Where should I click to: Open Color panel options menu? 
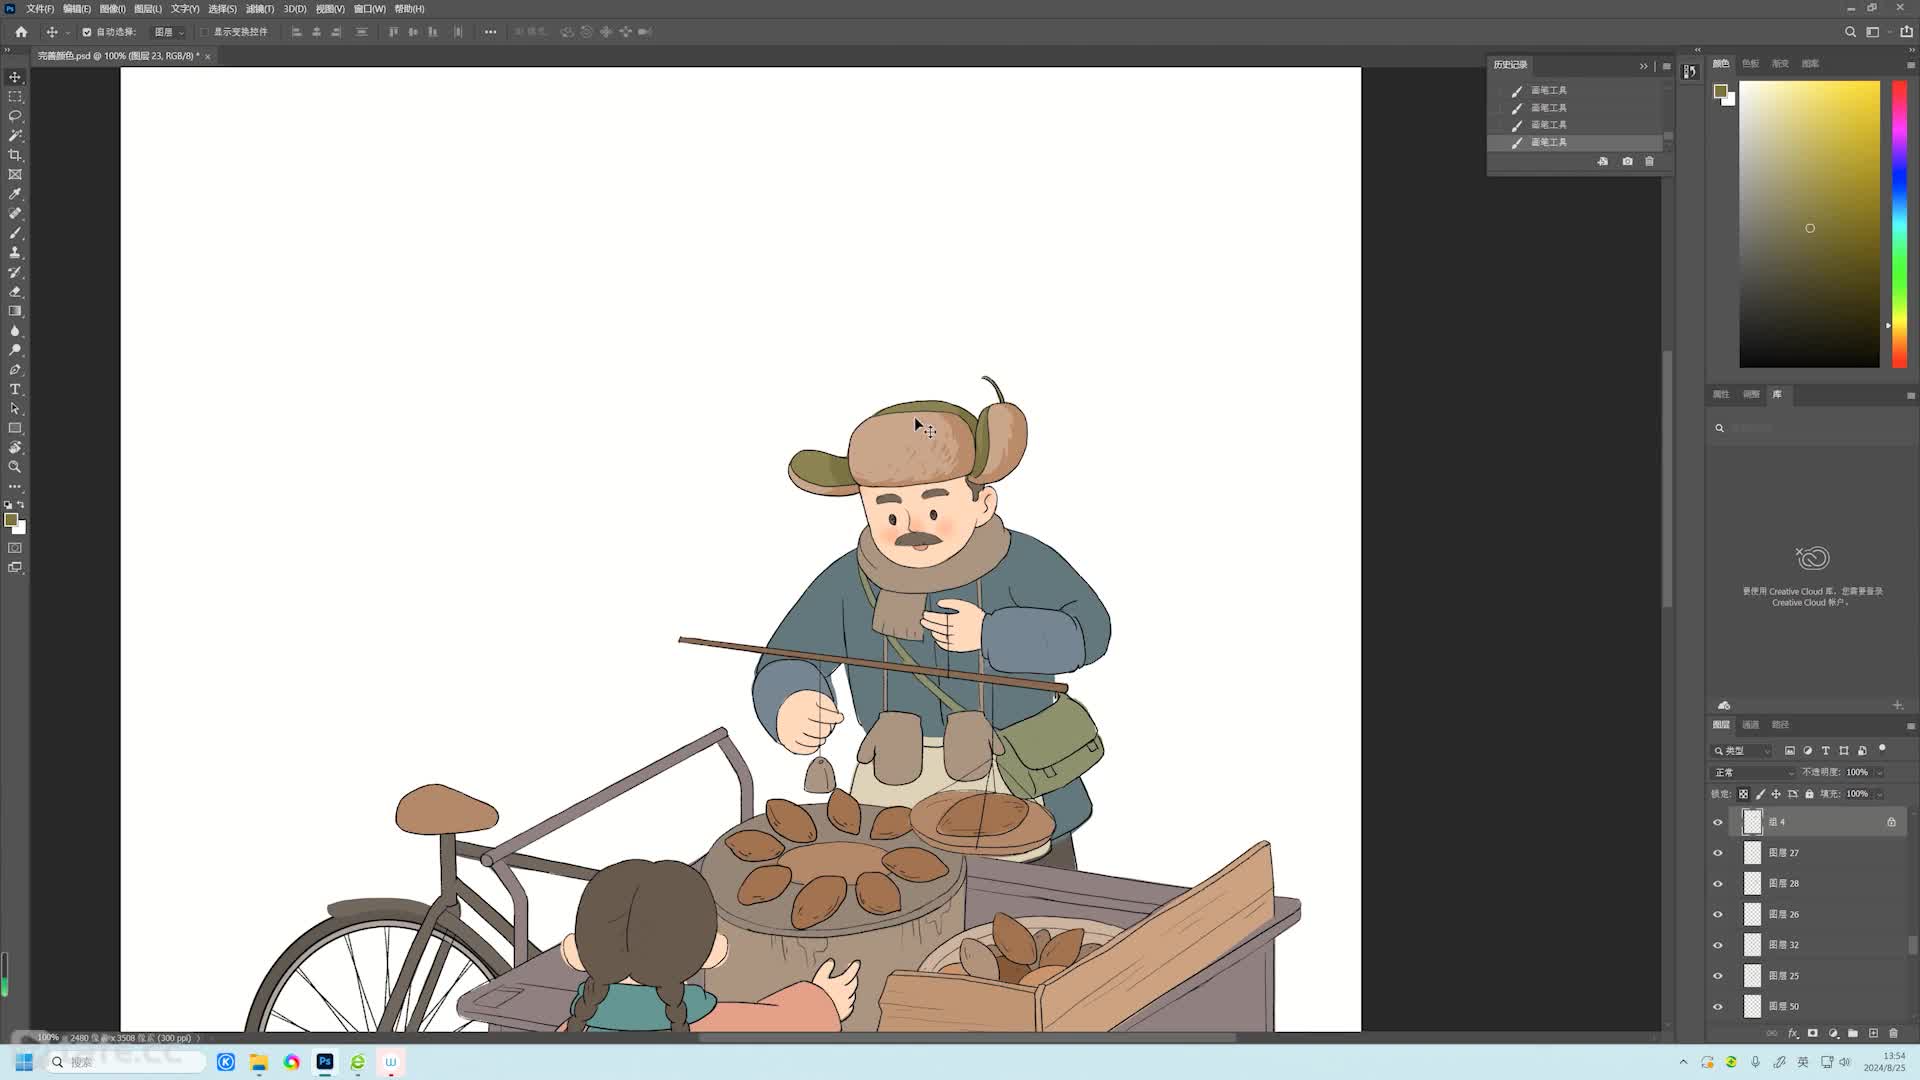pyautogui.click(x=1910, y=65)
